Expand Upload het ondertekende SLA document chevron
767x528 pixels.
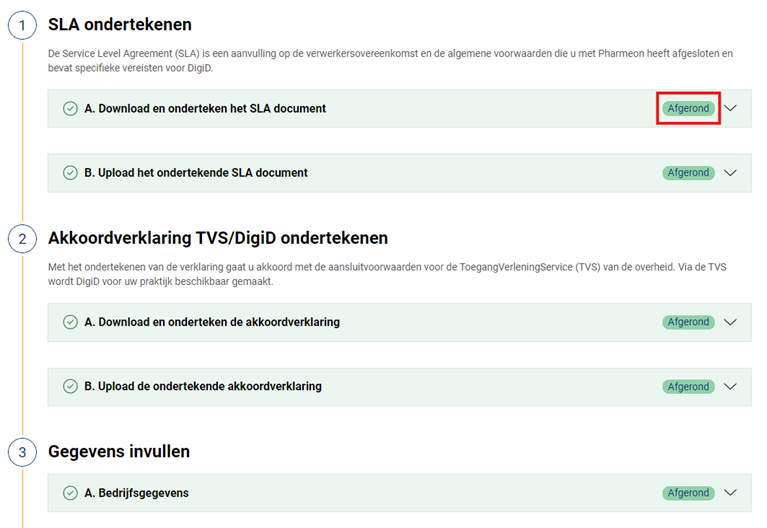[x=730, y=173]
